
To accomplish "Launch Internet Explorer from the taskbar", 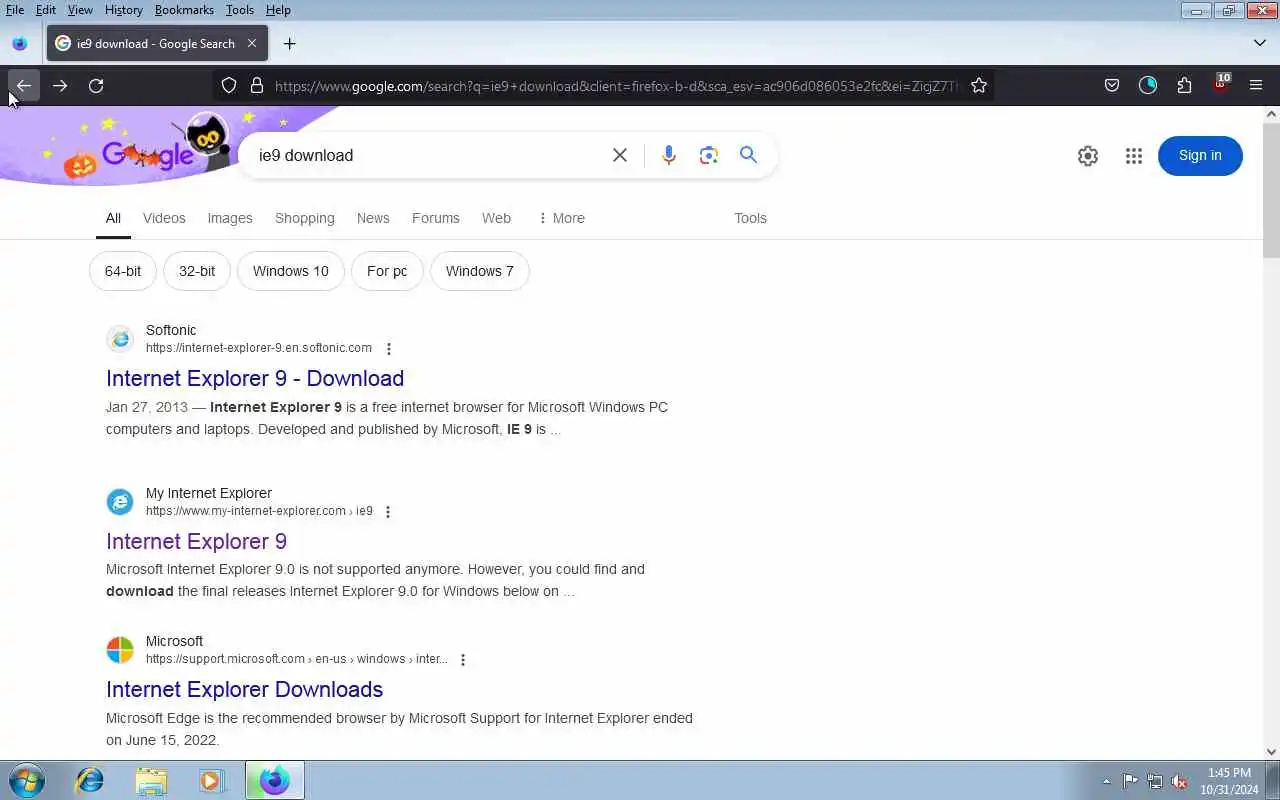I will (90, 780).
